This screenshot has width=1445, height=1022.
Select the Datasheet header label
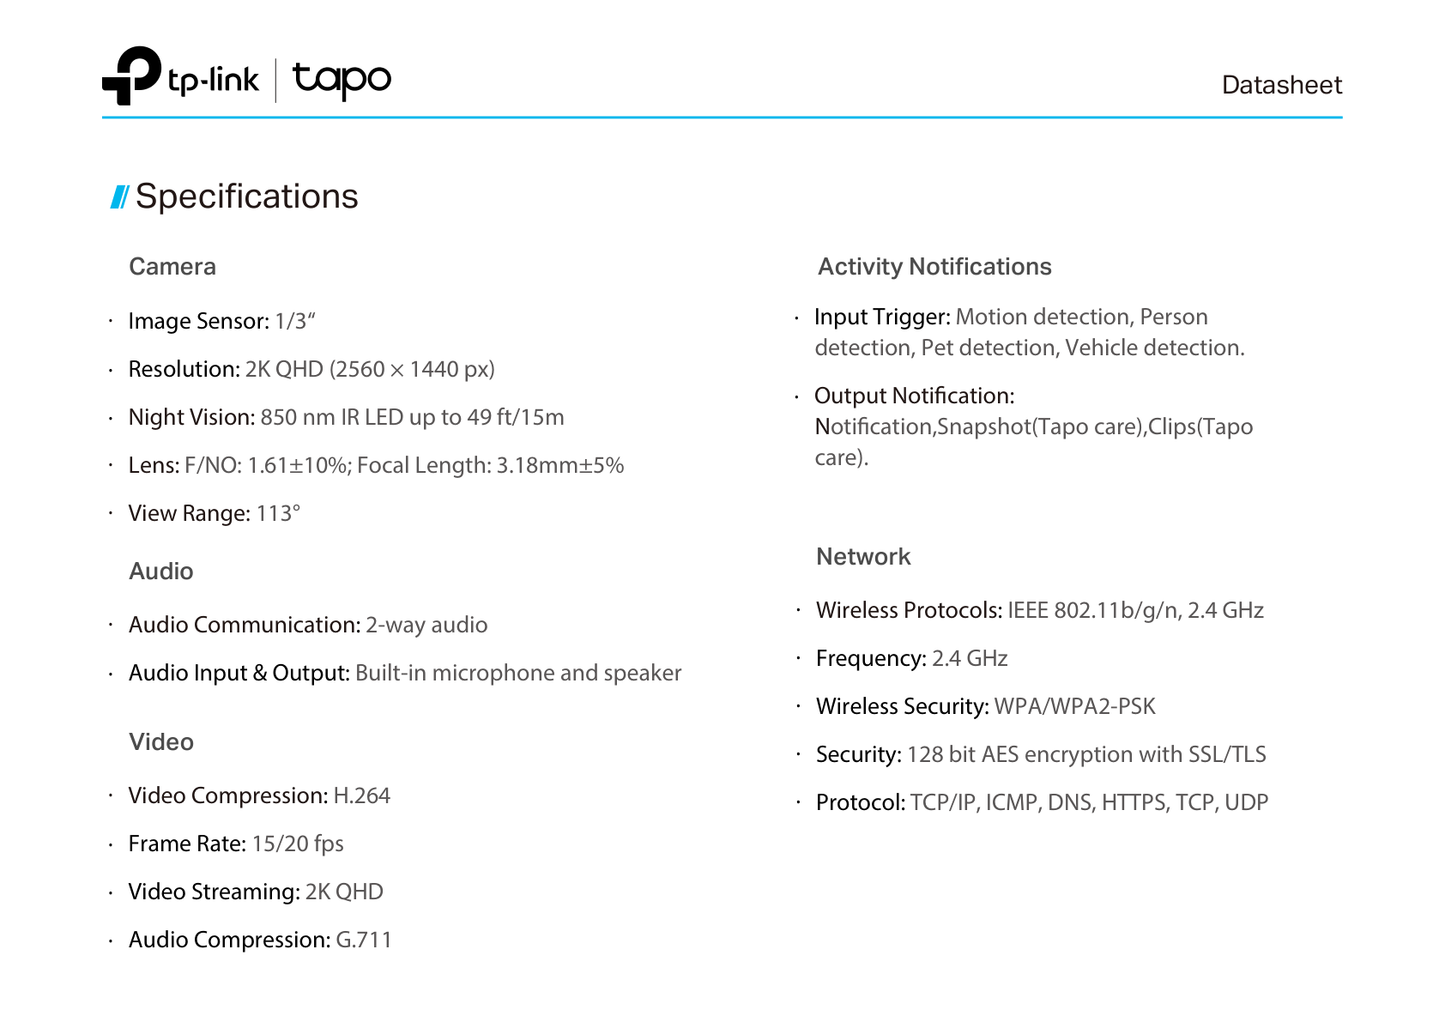tap(1281, 85)
